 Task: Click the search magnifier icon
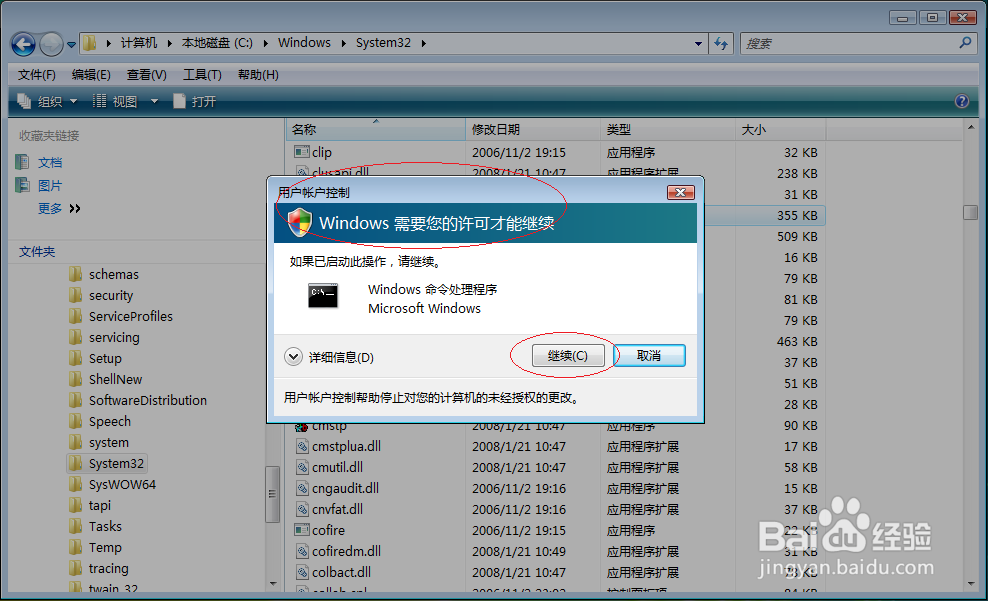point(965,43)
